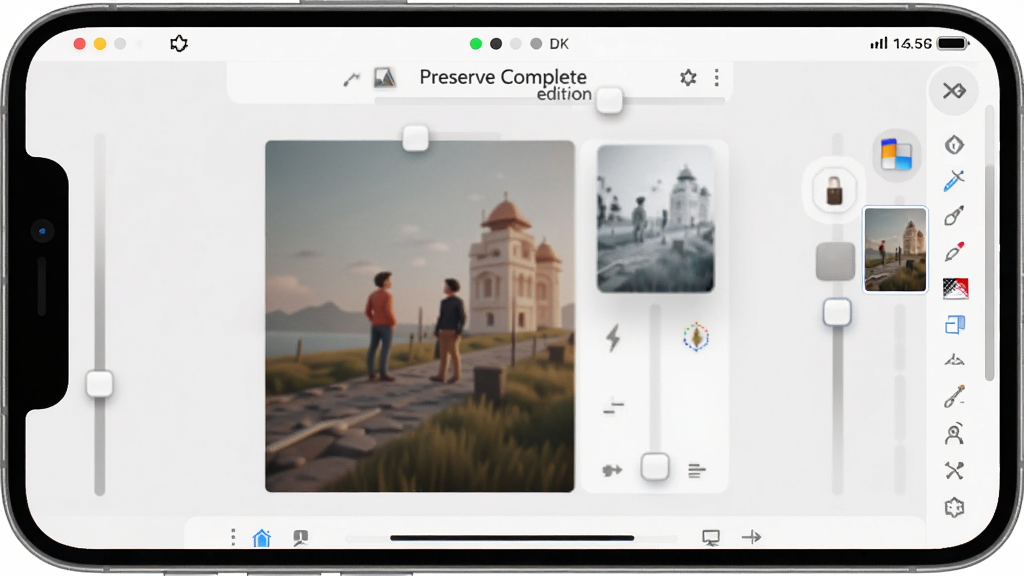
Task: Click the lightning bolt icon in adjustment panel
Action: pyautogui.click(x=613, y=338)
